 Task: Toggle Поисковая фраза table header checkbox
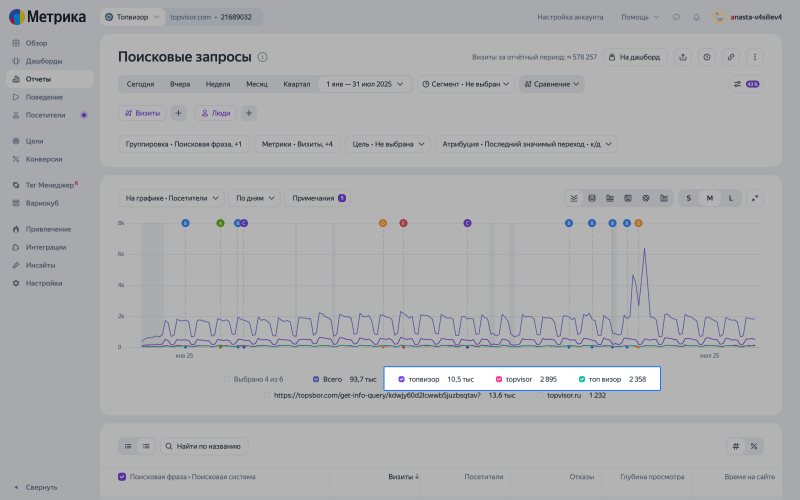pyautogui.click(x=122, y=477)
